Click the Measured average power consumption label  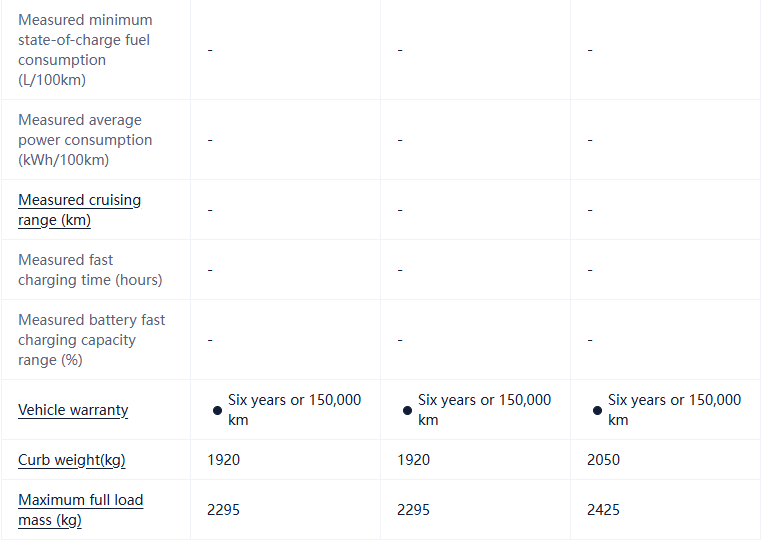pyautogui.click(x=85, y=140)
